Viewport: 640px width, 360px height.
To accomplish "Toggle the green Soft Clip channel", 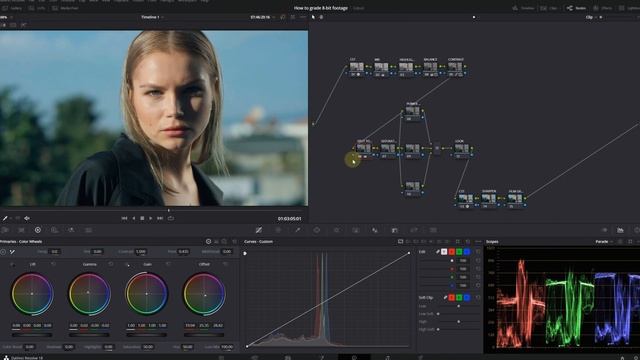I will (459, 298).
